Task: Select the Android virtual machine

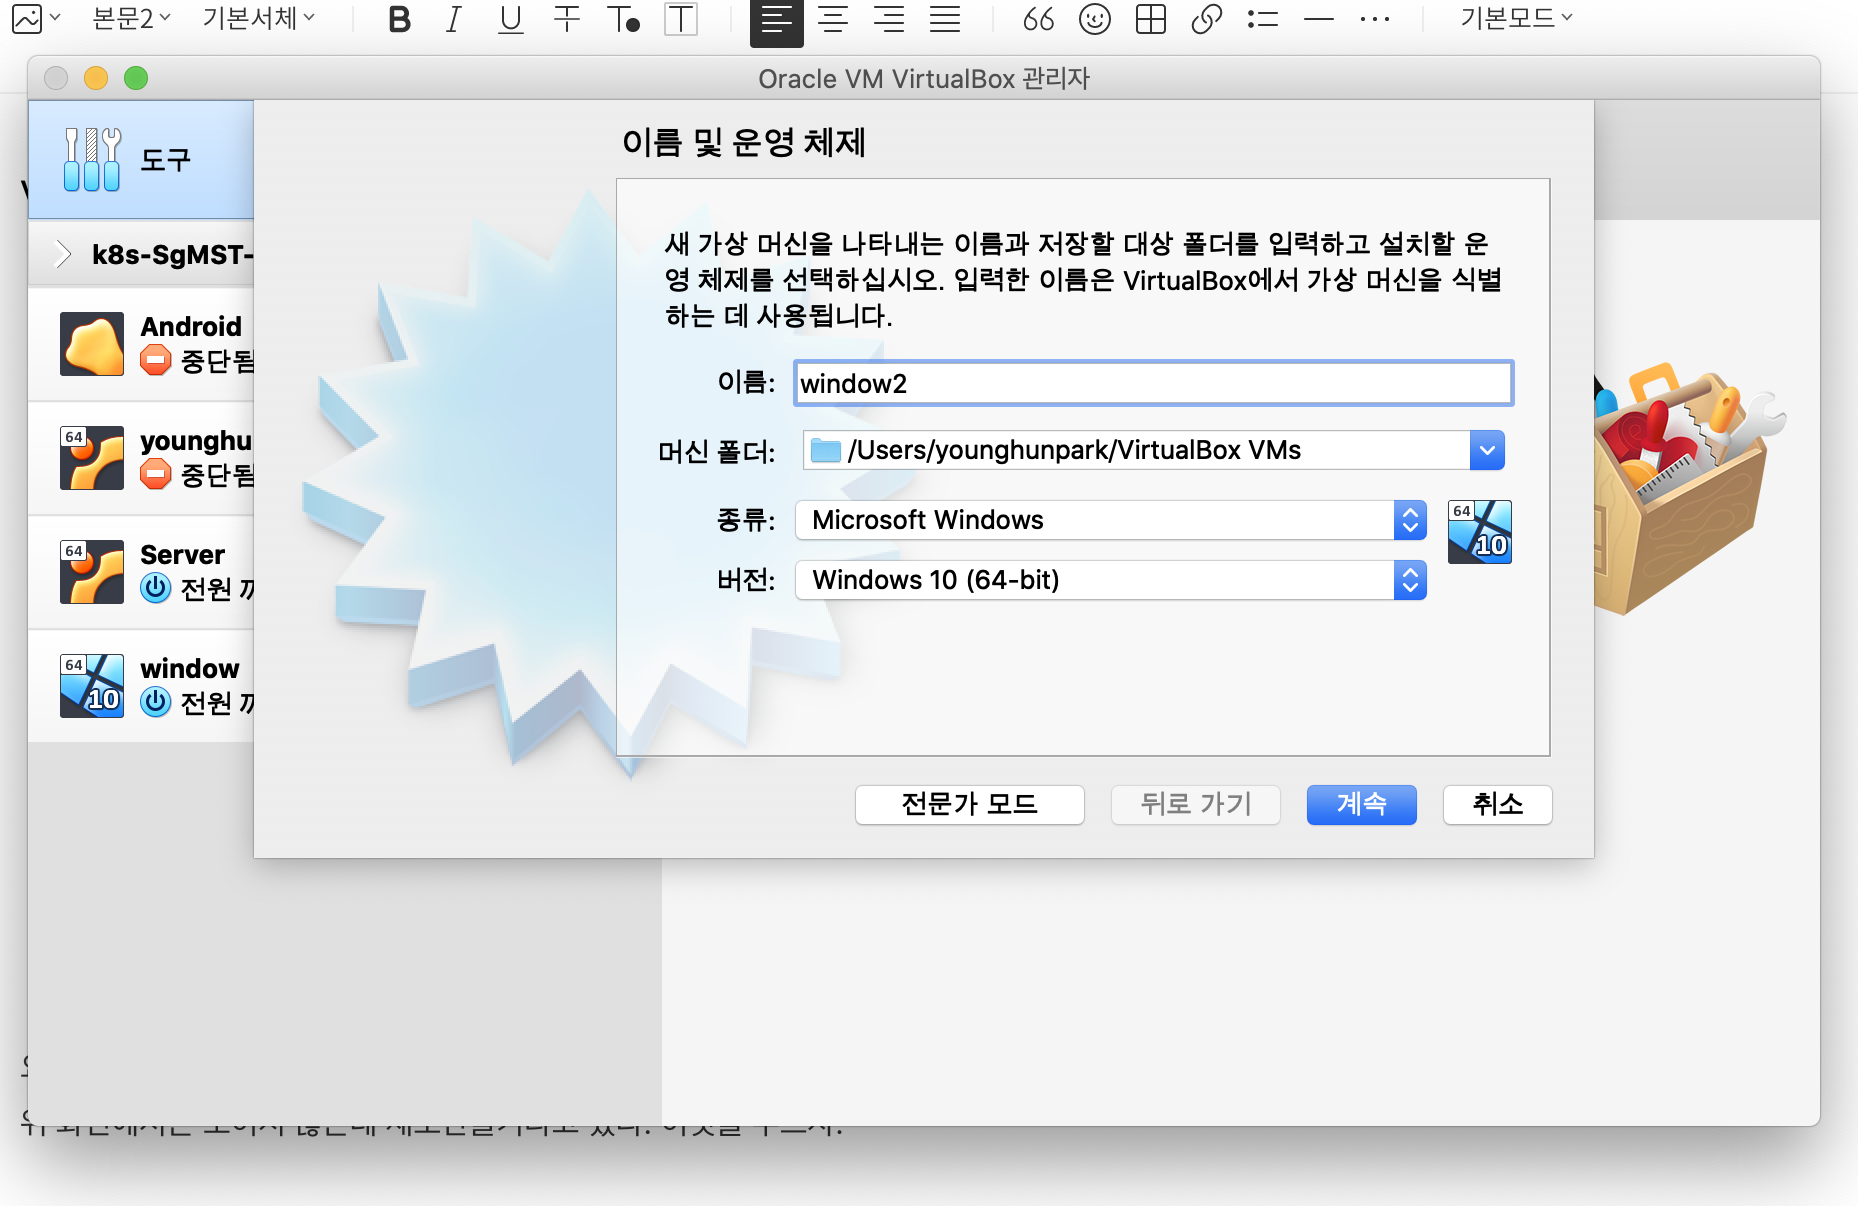Action: tap(141, 344)
